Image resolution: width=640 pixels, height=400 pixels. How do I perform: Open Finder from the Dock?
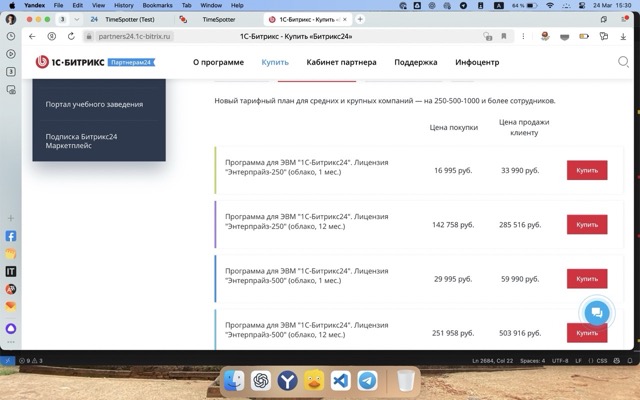[233, 381]
